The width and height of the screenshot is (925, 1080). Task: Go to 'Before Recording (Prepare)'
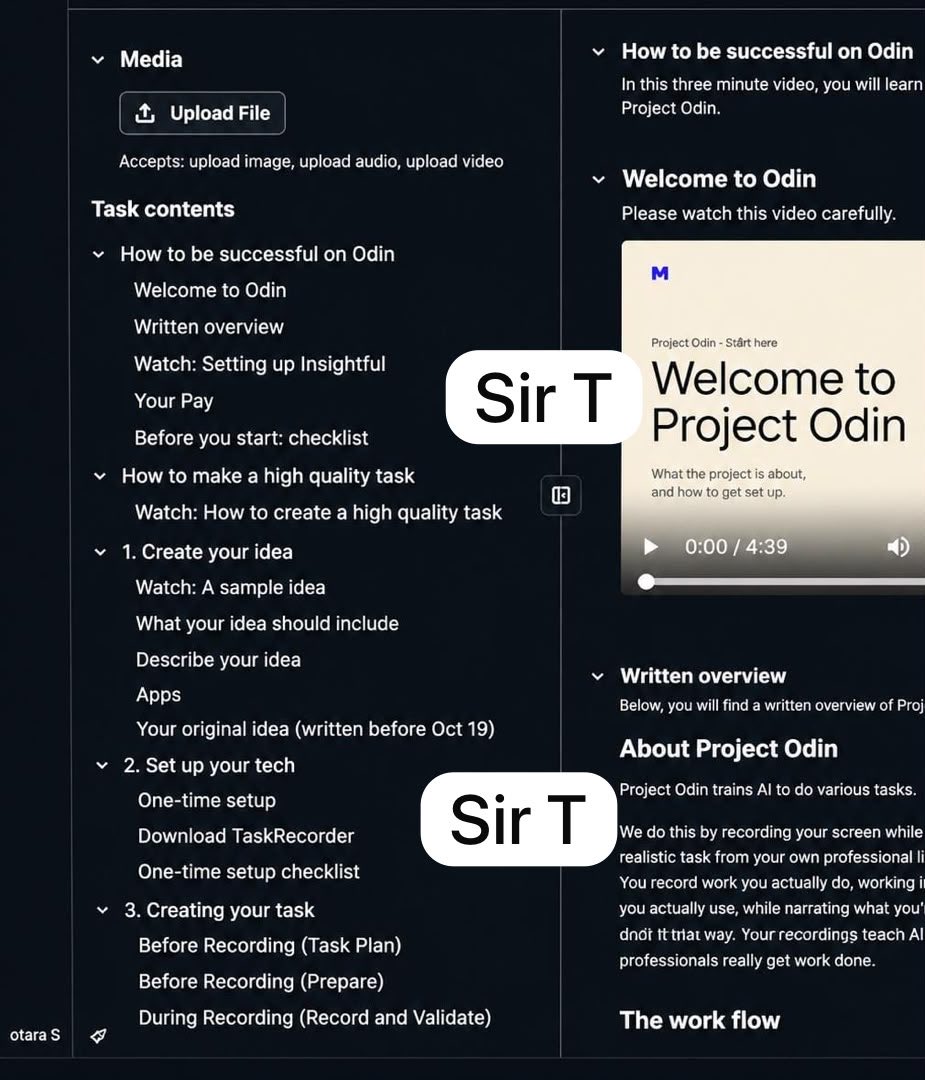click(x=261, y=982)
